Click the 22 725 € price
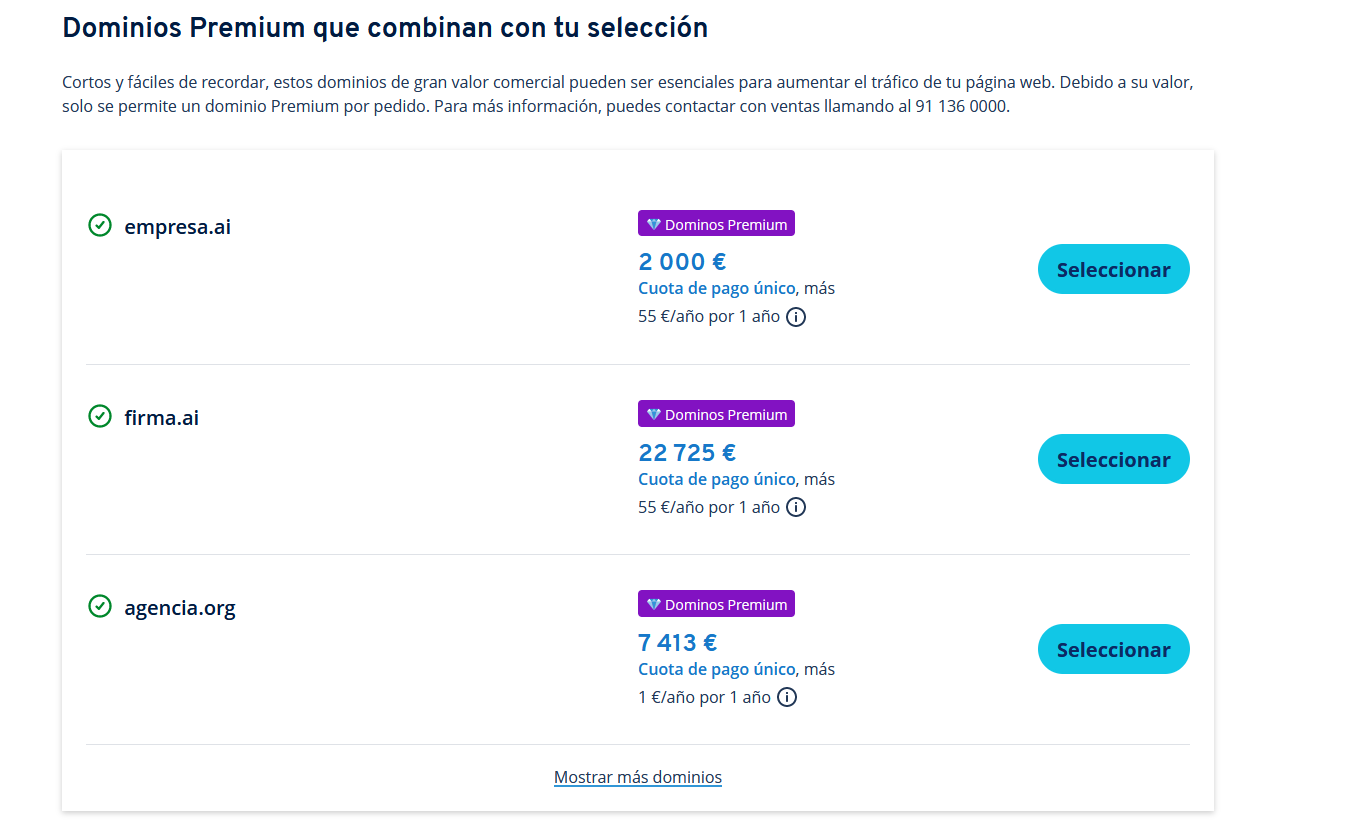This screenshot has height=832, width=1348. click(687, 452)
